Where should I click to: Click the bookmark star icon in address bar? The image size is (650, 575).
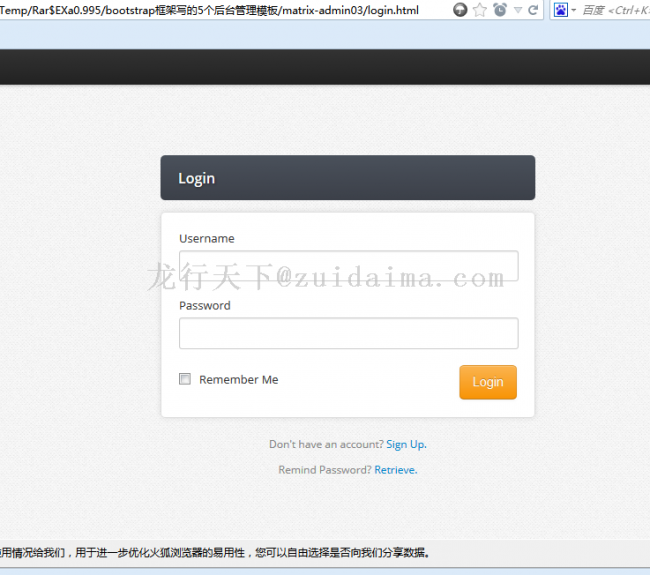point(480,10)
